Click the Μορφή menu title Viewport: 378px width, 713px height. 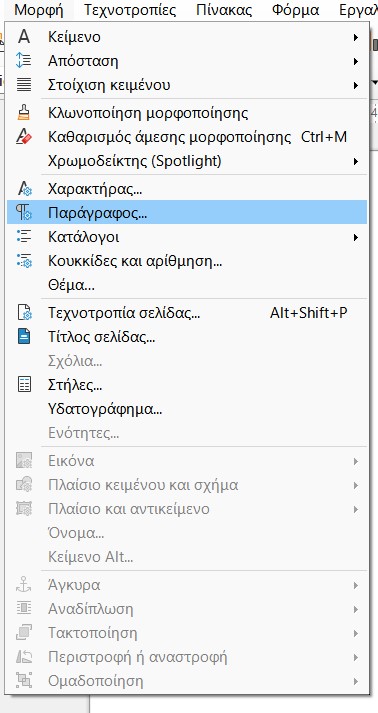click(39, 10)
